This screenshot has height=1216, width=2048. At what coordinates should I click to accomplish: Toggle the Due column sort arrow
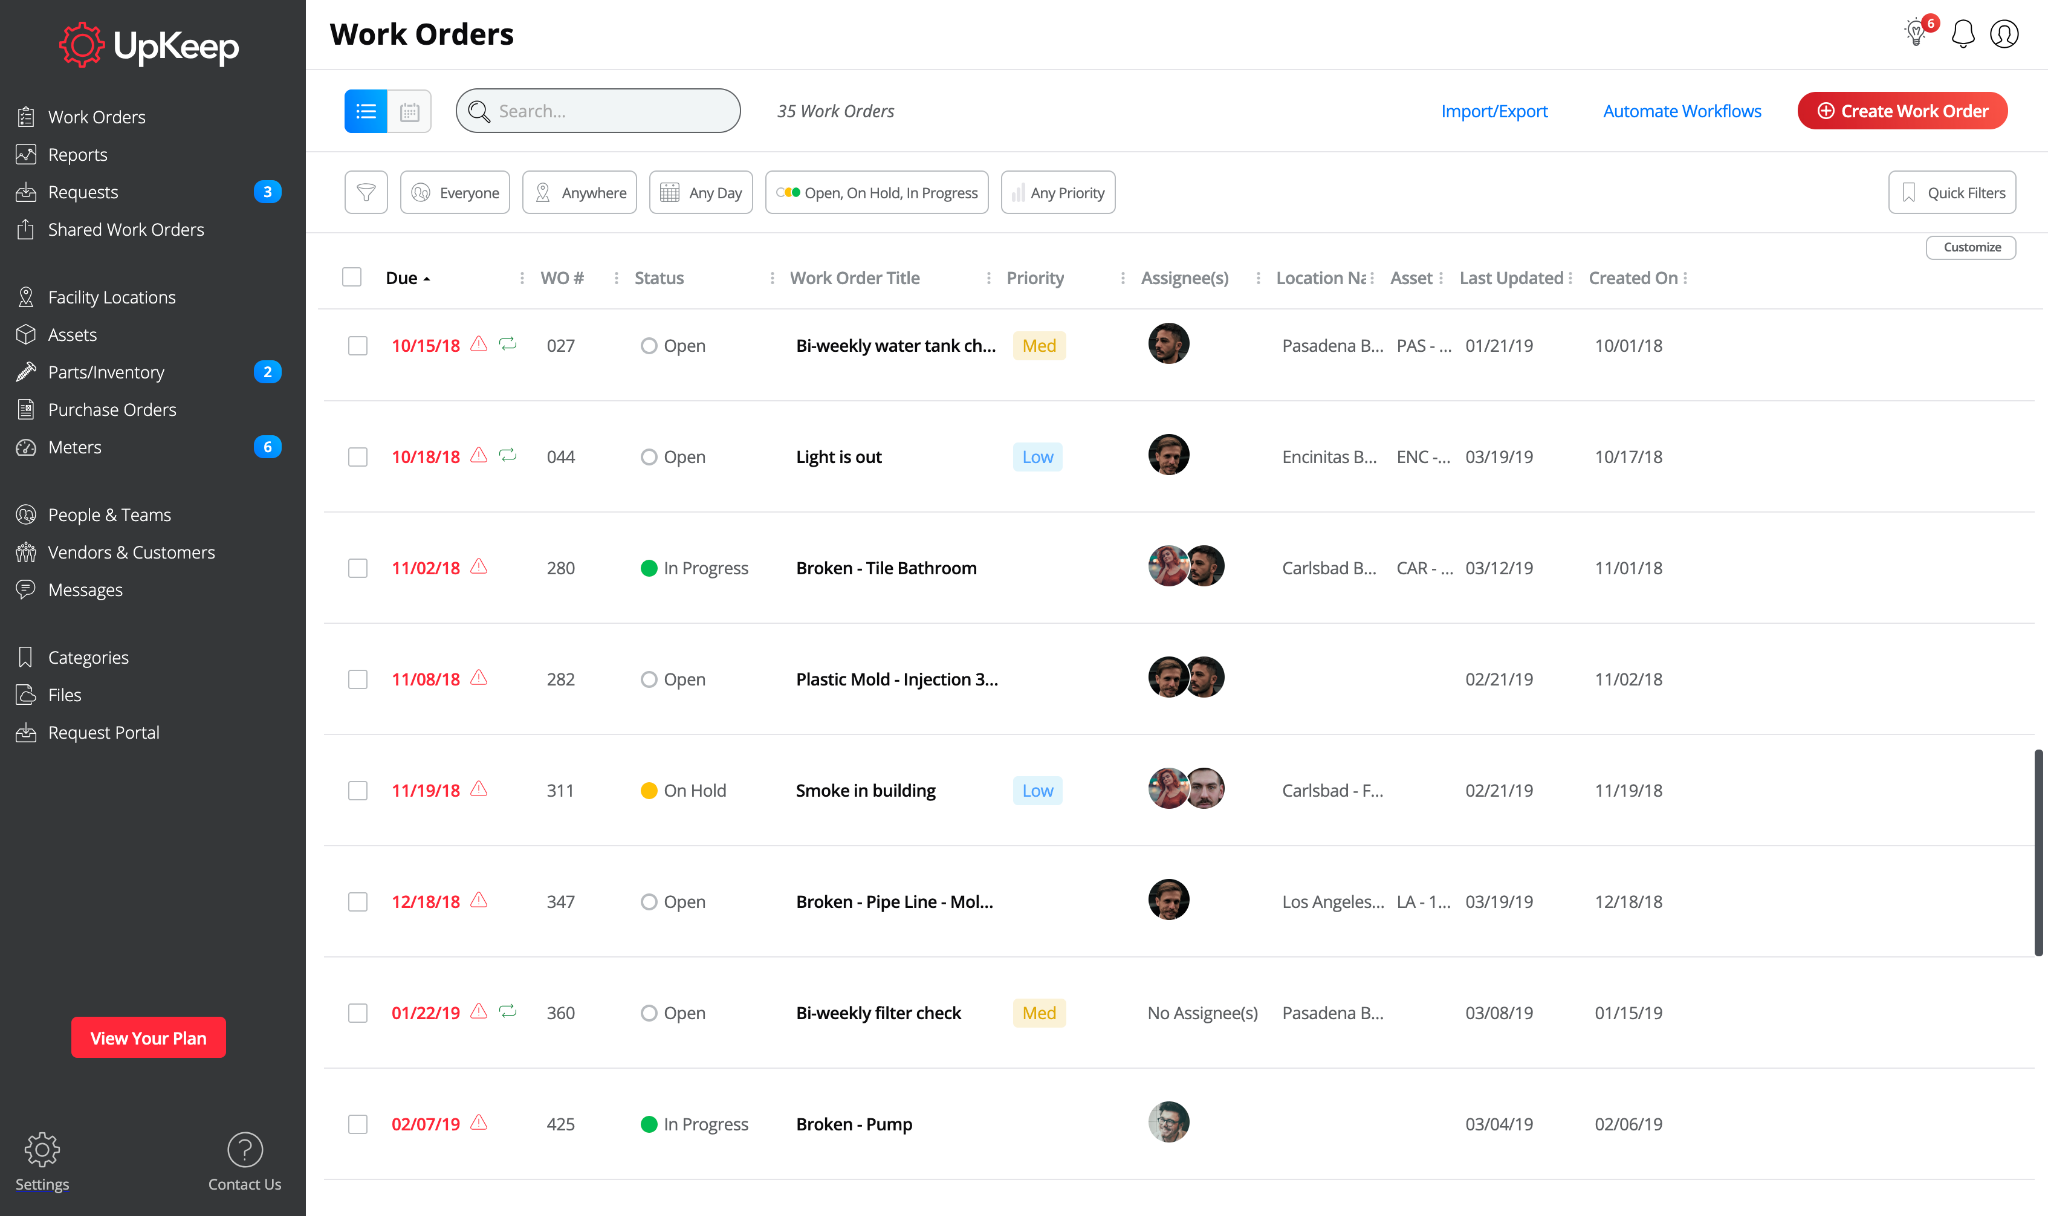(x=428, y=277)
